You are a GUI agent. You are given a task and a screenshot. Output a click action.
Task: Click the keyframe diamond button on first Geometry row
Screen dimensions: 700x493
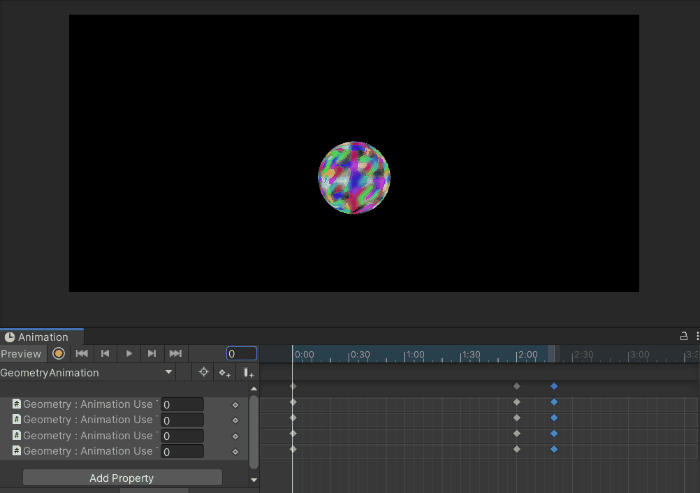point(235,405)
